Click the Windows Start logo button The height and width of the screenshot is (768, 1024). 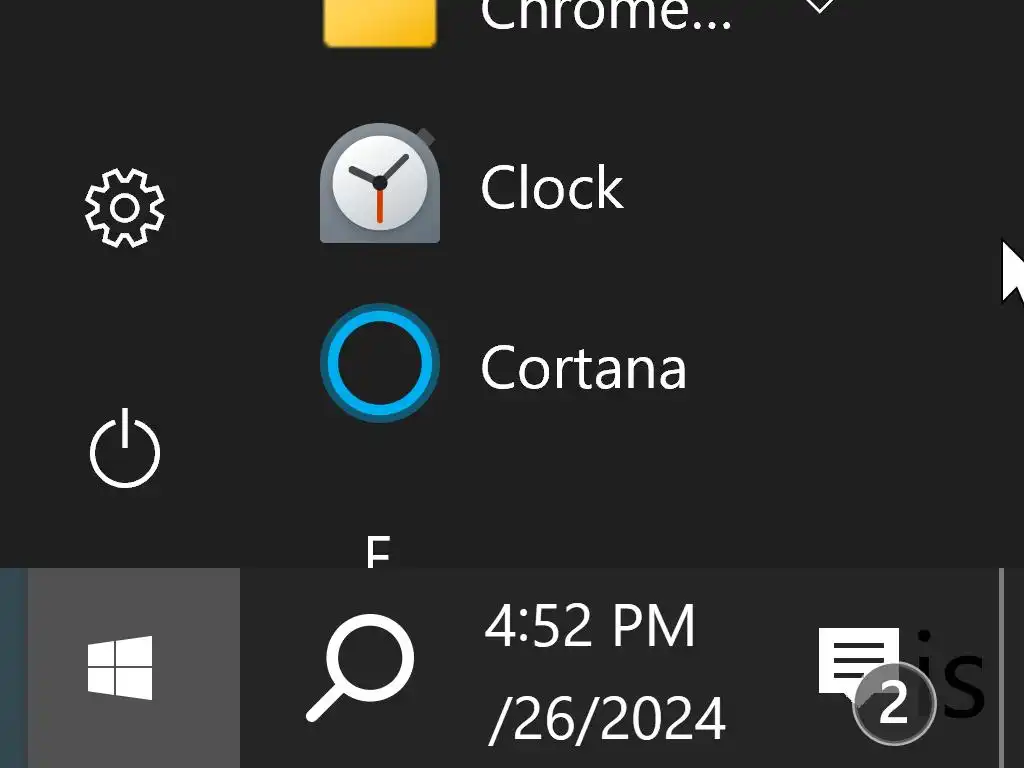click(120, 667)
